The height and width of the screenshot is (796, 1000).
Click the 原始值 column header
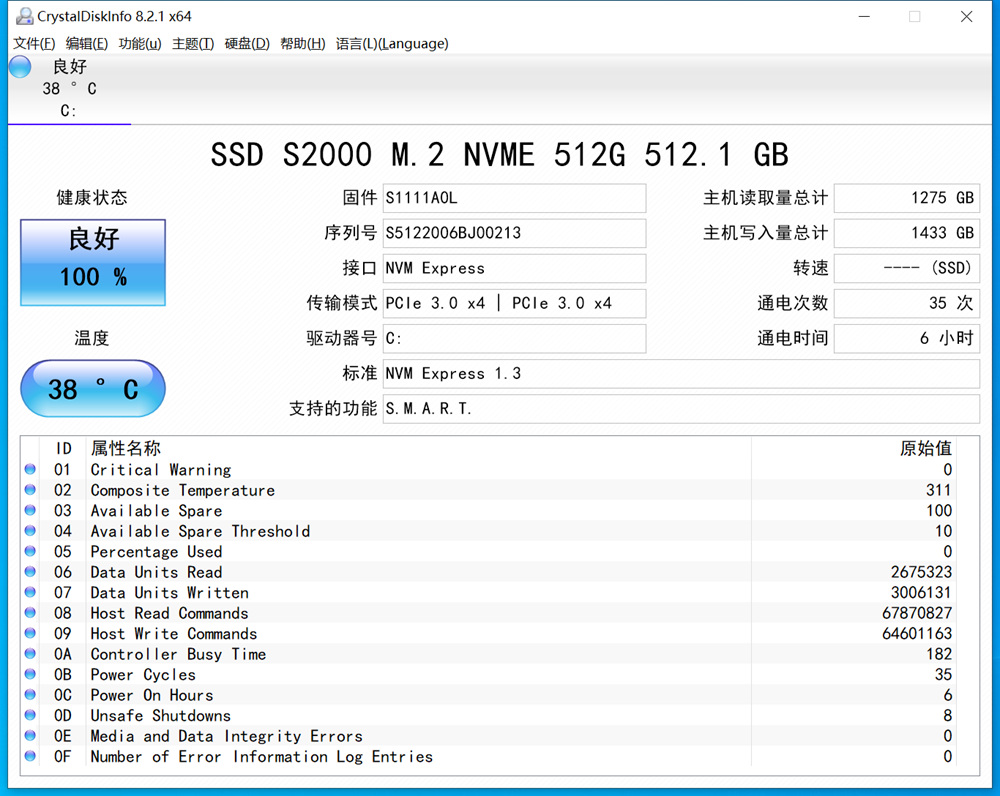pos(925,448)
